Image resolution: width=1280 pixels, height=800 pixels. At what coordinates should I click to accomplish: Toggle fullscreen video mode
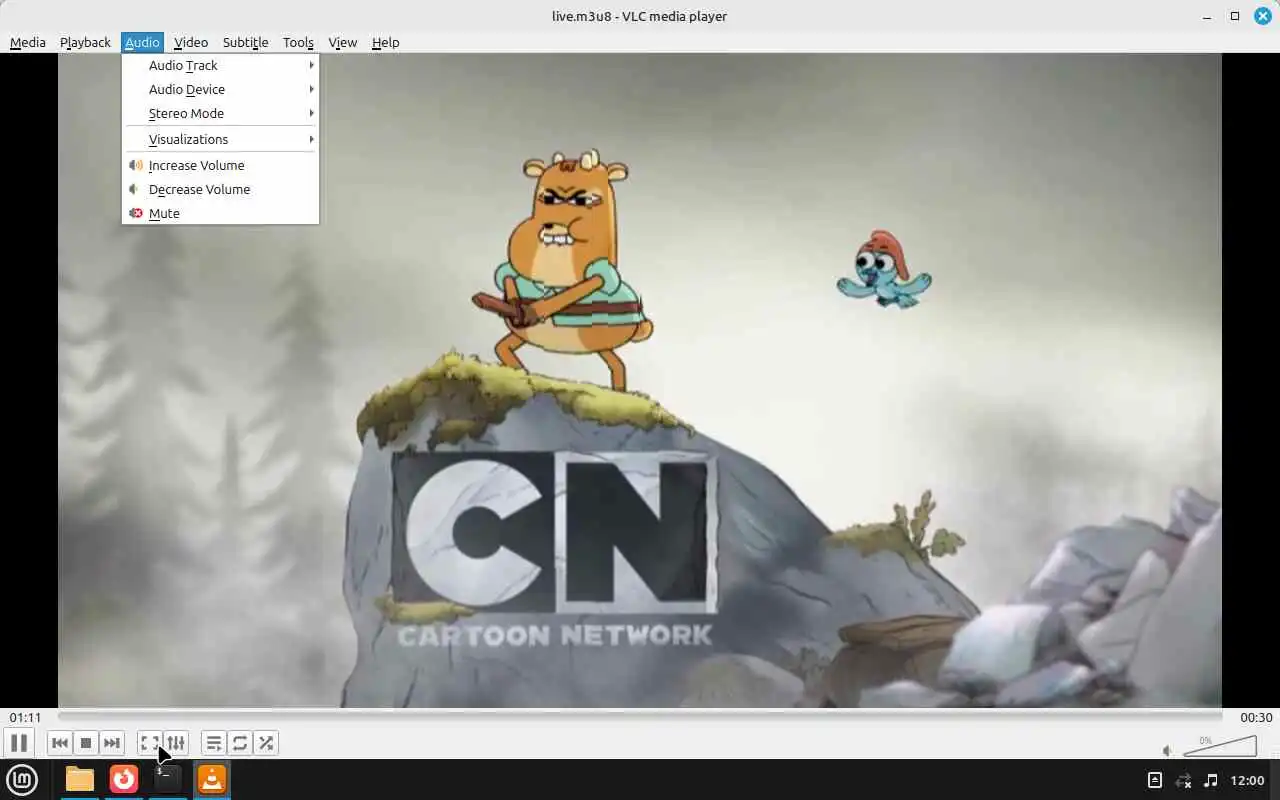(x=150, y=743)
